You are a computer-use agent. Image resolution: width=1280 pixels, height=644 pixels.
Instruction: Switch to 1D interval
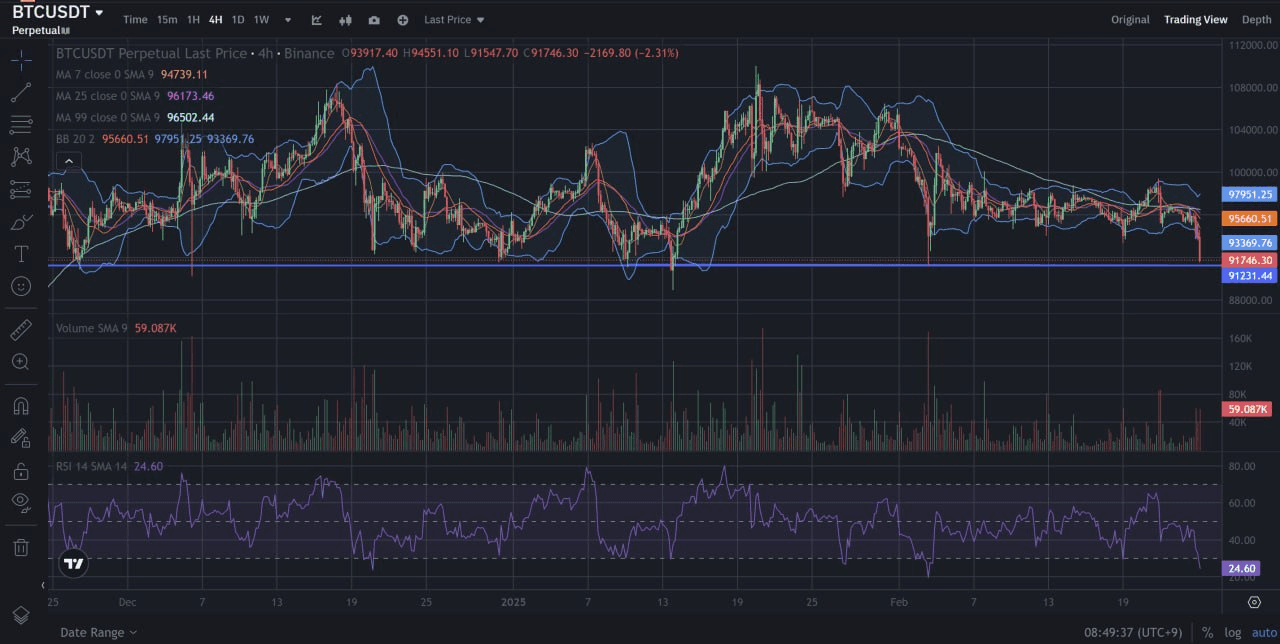click(x=237, y=20)
